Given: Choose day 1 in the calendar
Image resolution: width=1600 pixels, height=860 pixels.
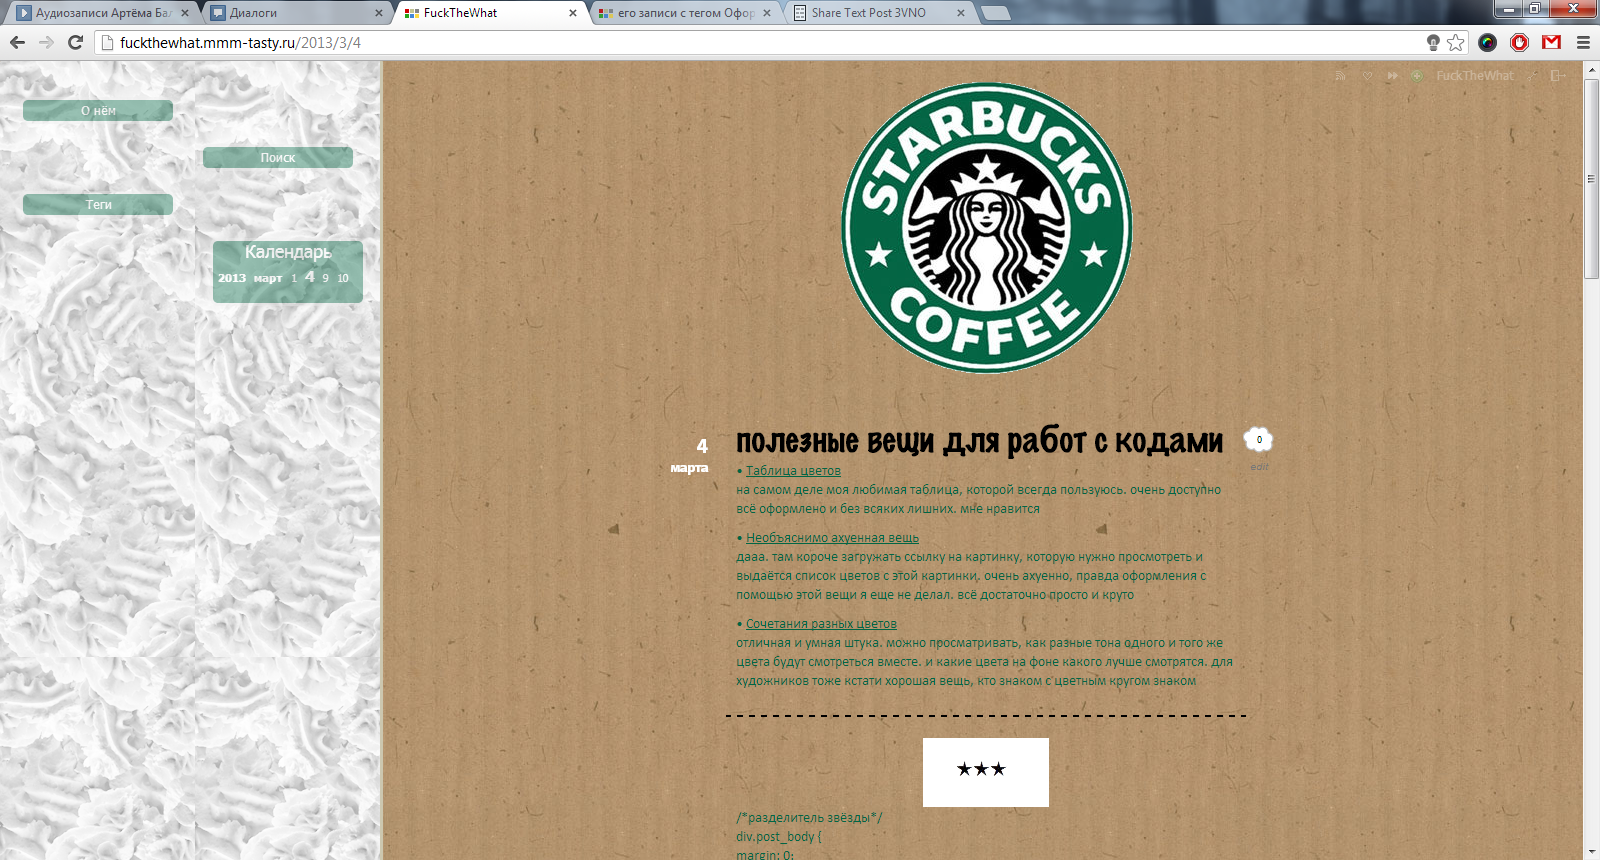Looking at the screenshot, I should [x=294, y=279].
